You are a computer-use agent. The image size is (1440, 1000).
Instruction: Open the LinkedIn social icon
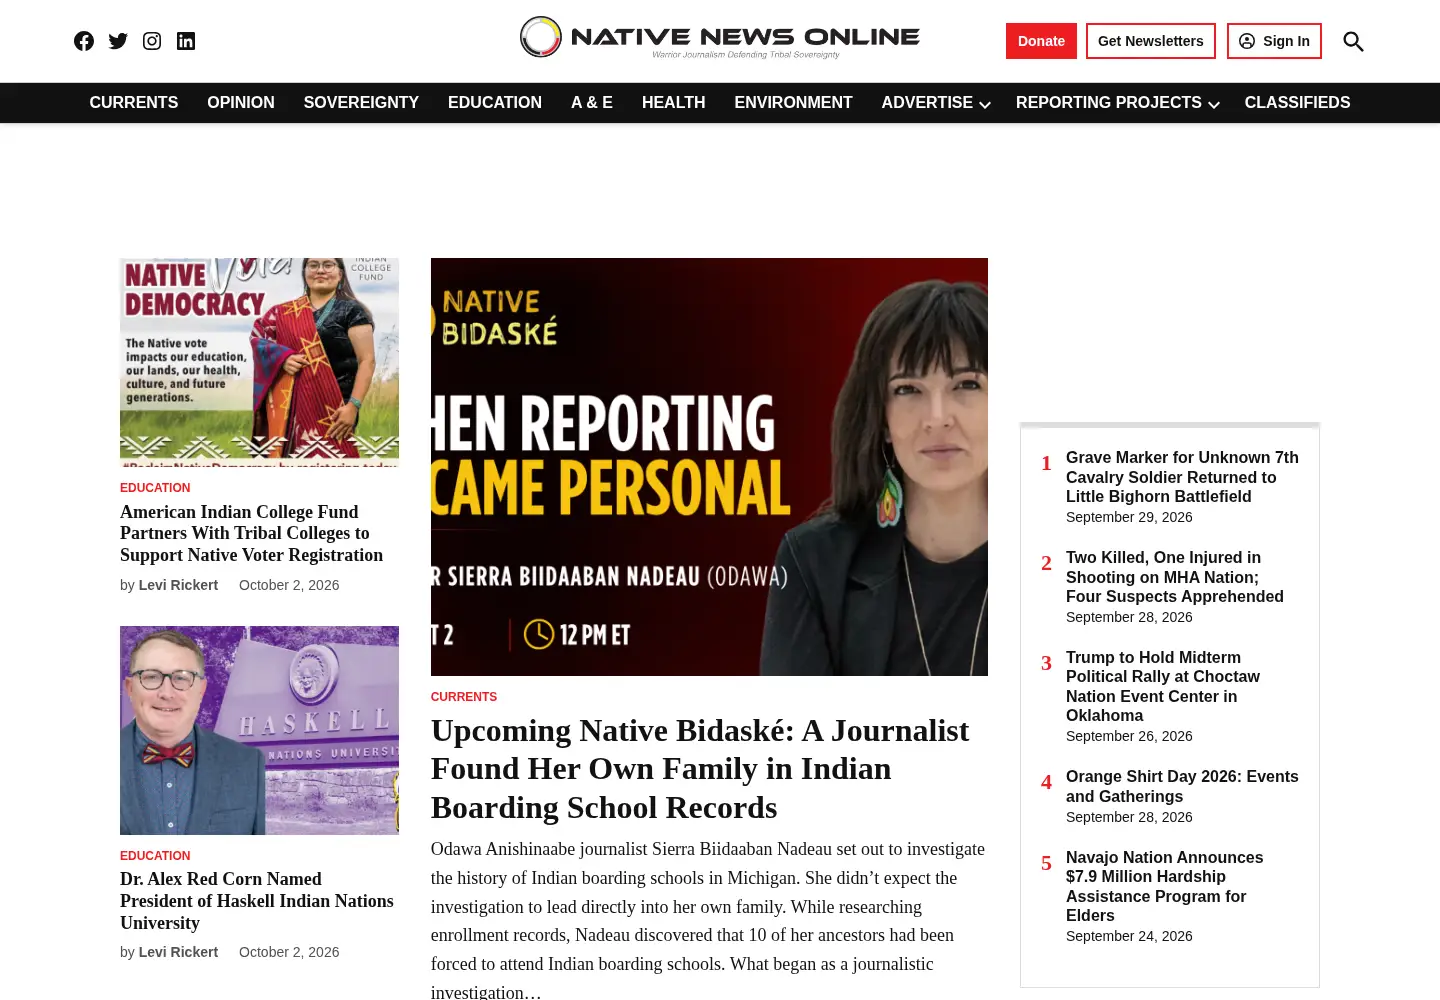[186, 41]
